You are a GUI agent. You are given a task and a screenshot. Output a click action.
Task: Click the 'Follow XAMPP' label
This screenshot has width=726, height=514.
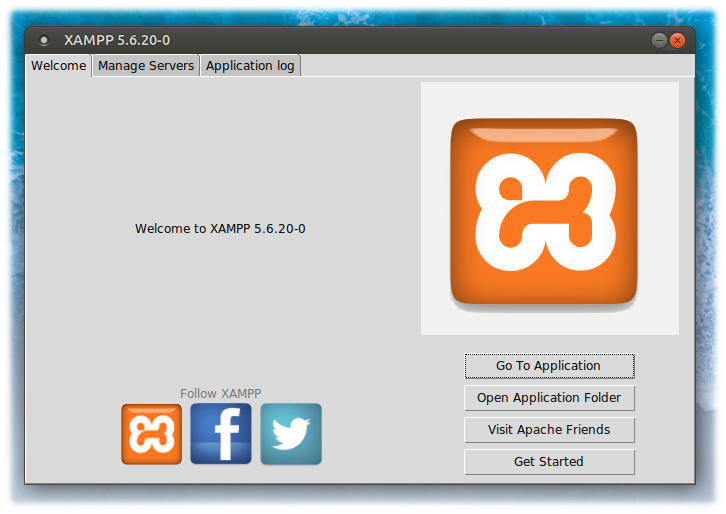(x=221, y=394)
